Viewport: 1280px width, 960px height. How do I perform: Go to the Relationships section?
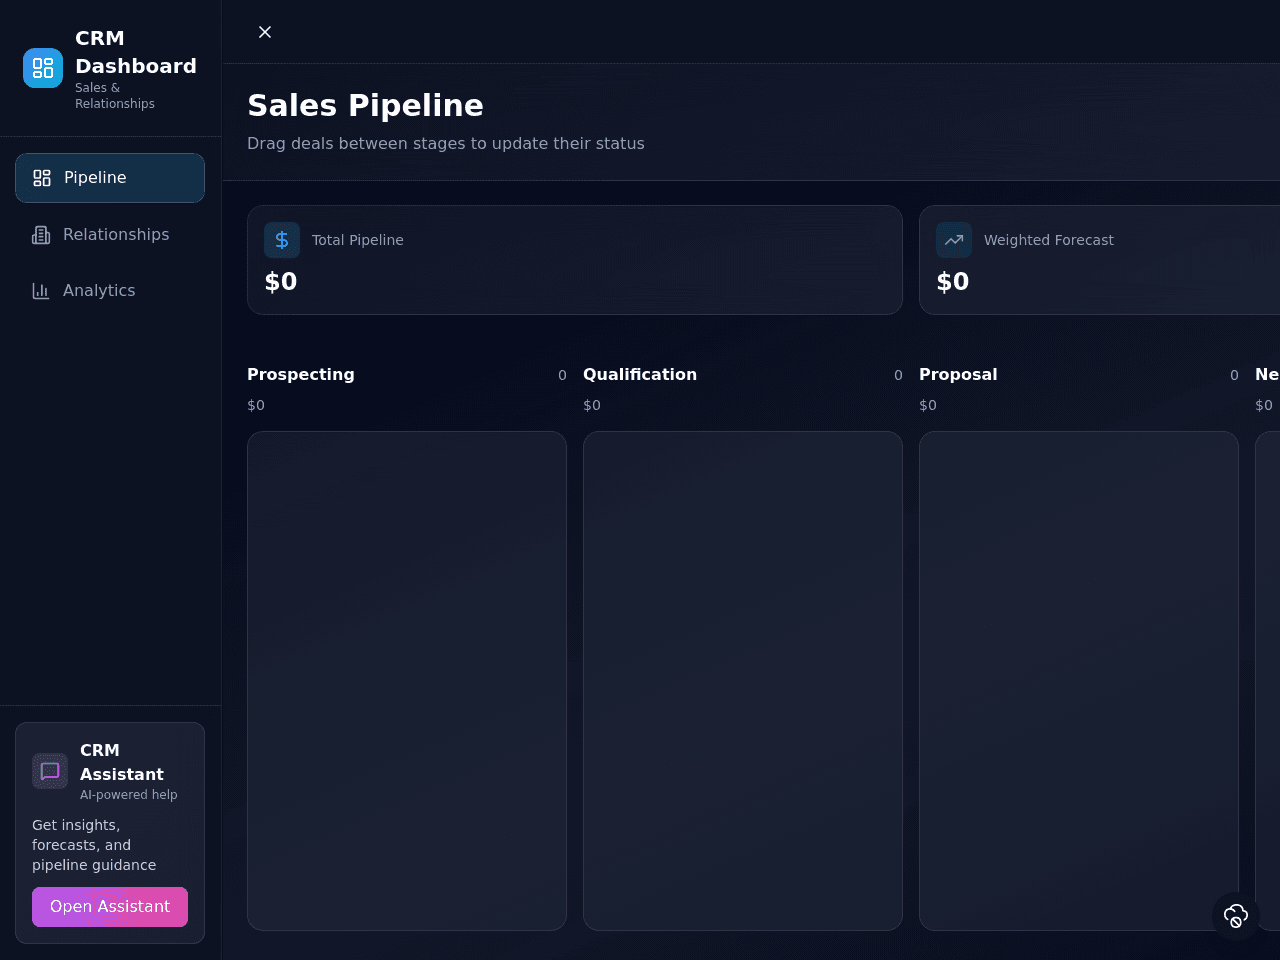(110, 235)
